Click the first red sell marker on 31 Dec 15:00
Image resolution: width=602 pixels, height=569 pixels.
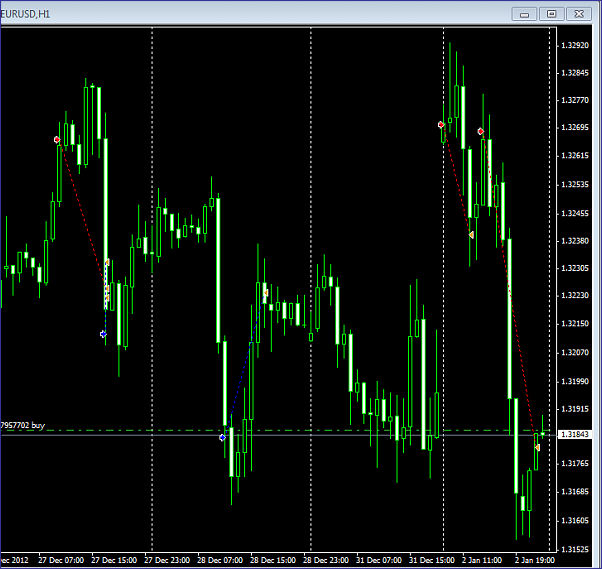pos(441,125)
